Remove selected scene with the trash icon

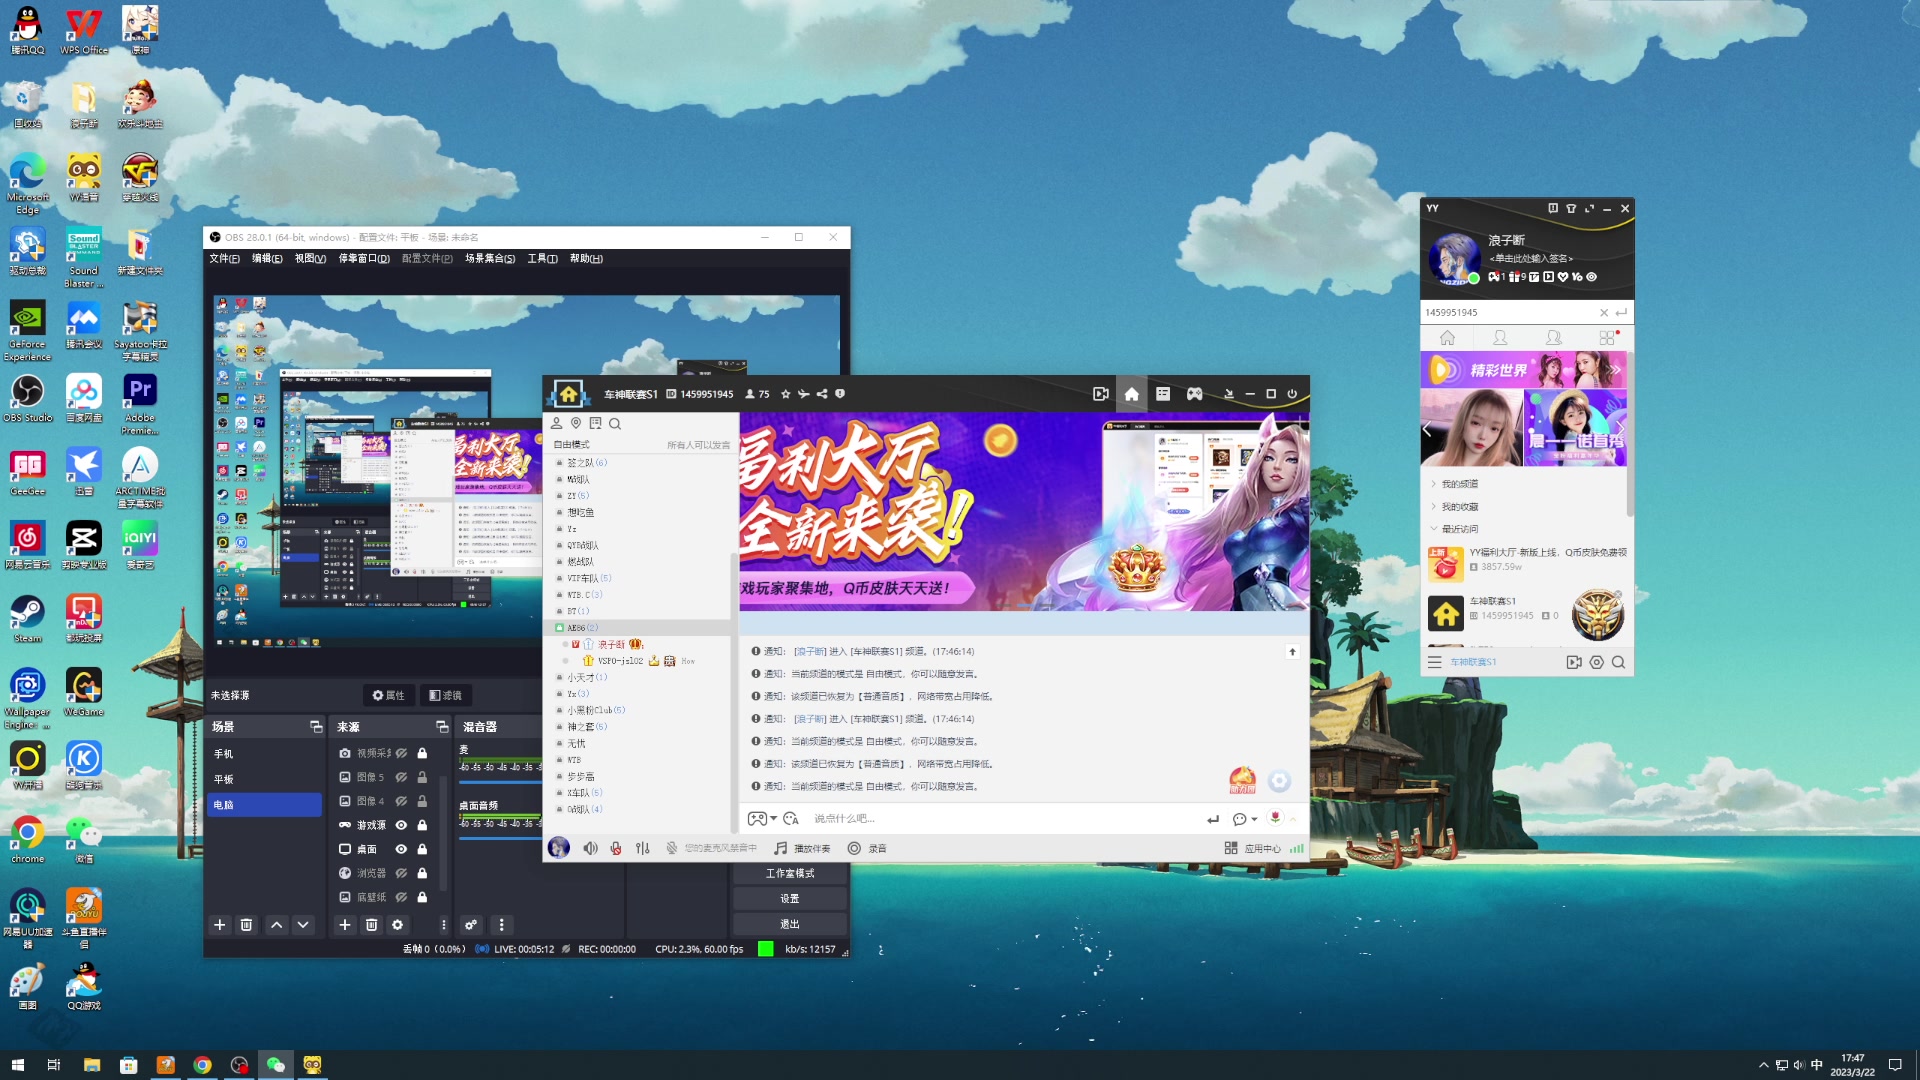[246, 925]
